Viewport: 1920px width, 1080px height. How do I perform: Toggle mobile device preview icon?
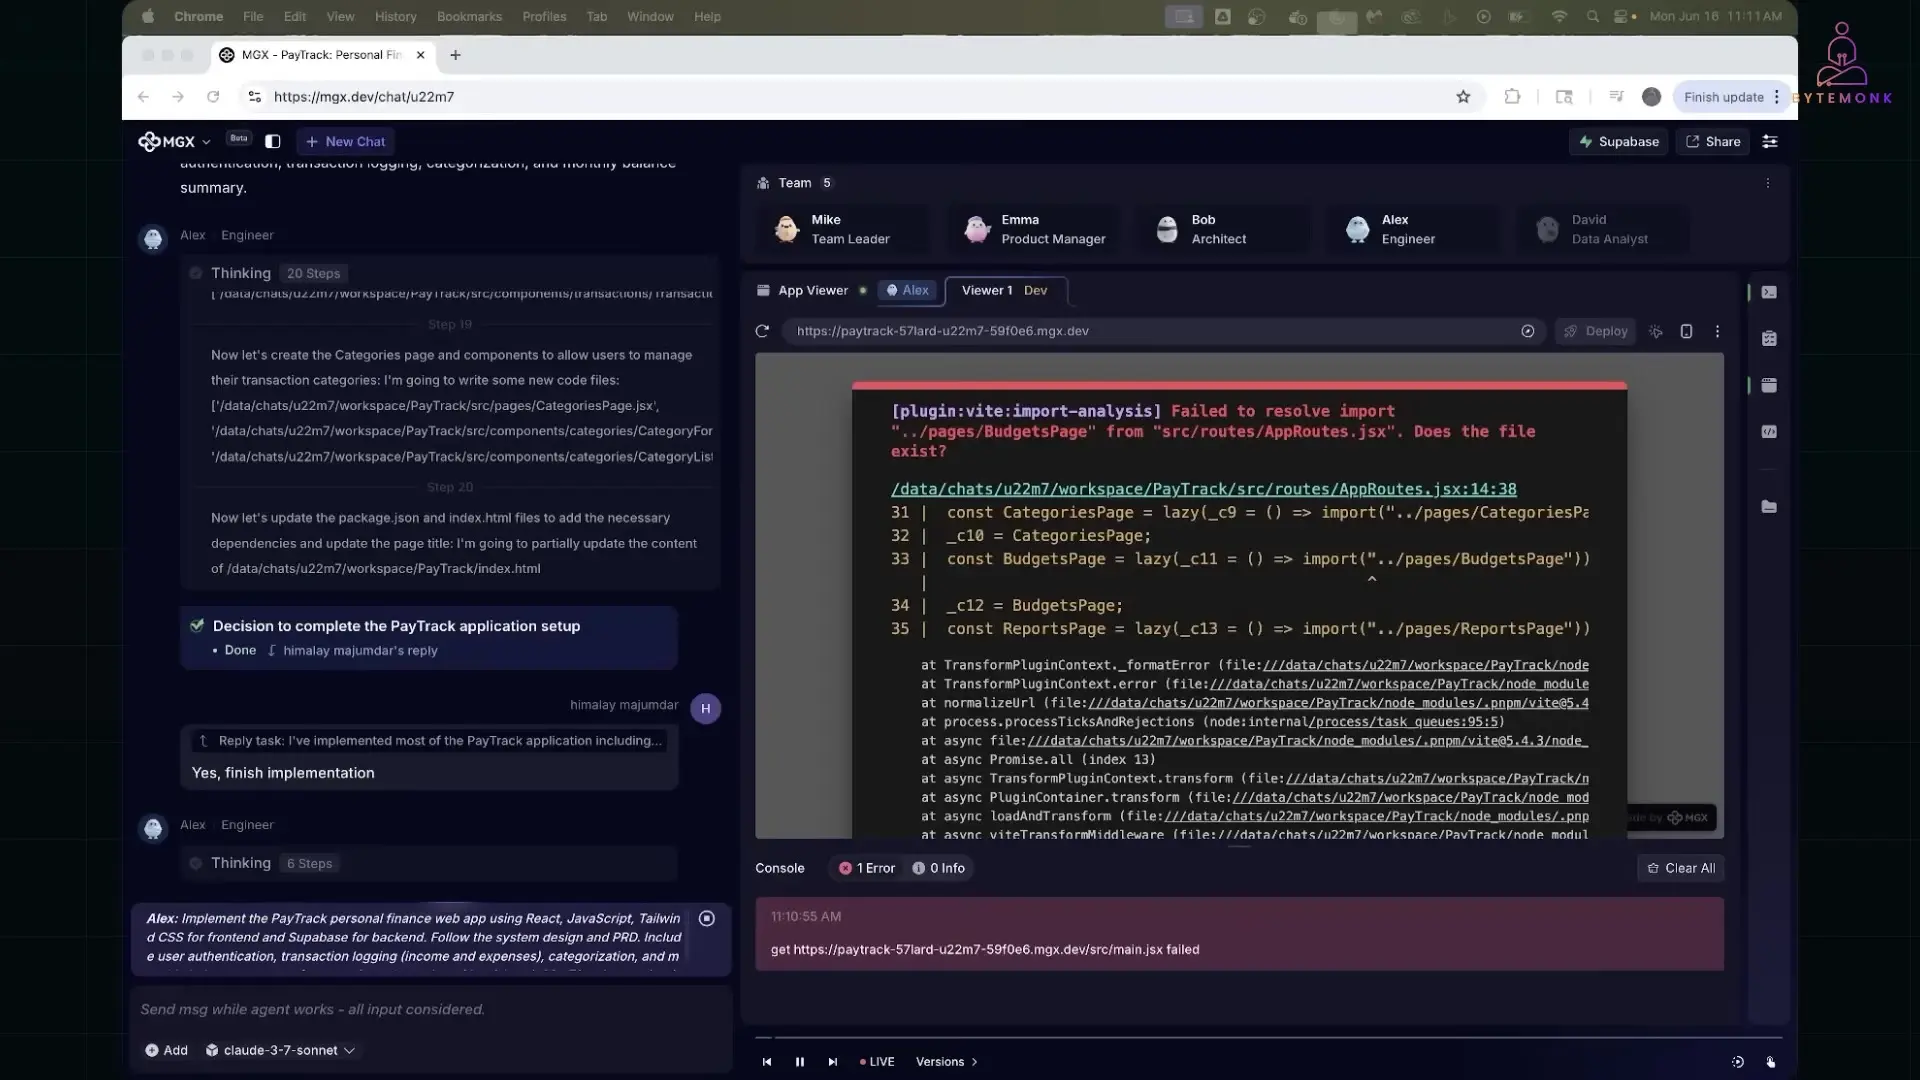coord(1686,331)
